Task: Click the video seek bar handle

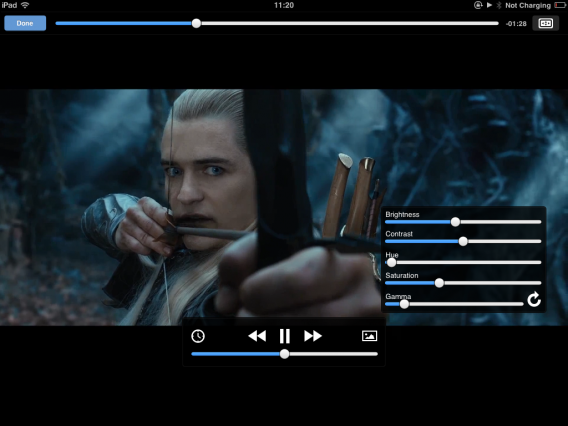Action: coord(196,23)
